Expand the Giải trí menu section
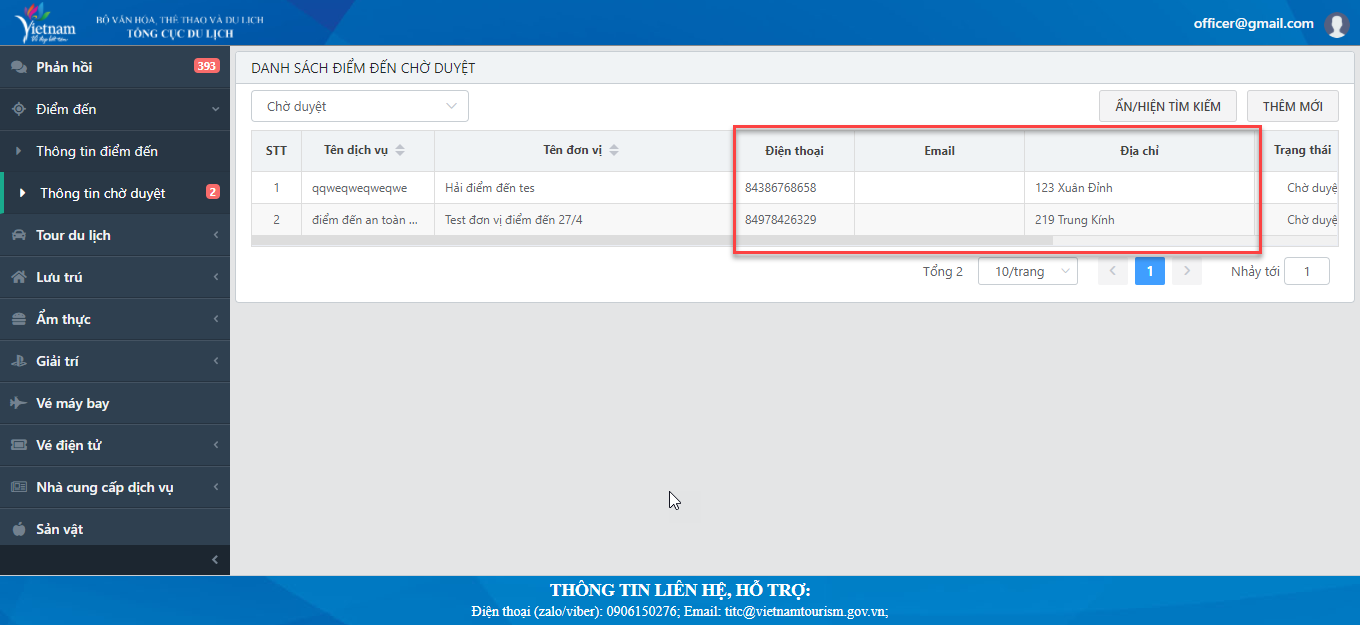Image resolution: width=1360 pixels, height=625 pixels. click(x=115, y=361)
